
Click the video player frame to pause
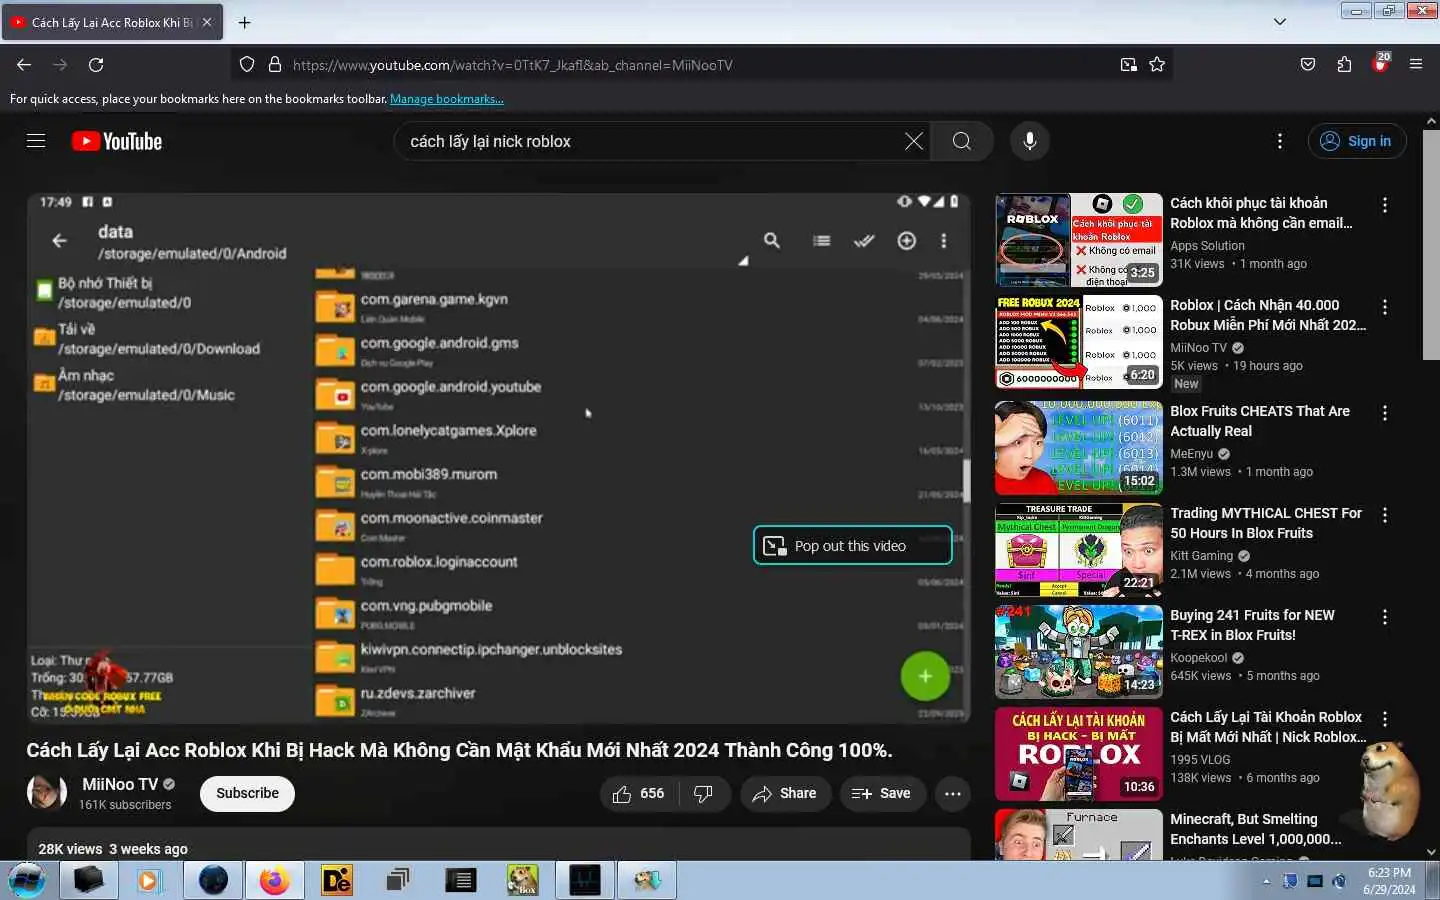coord(498,457)
